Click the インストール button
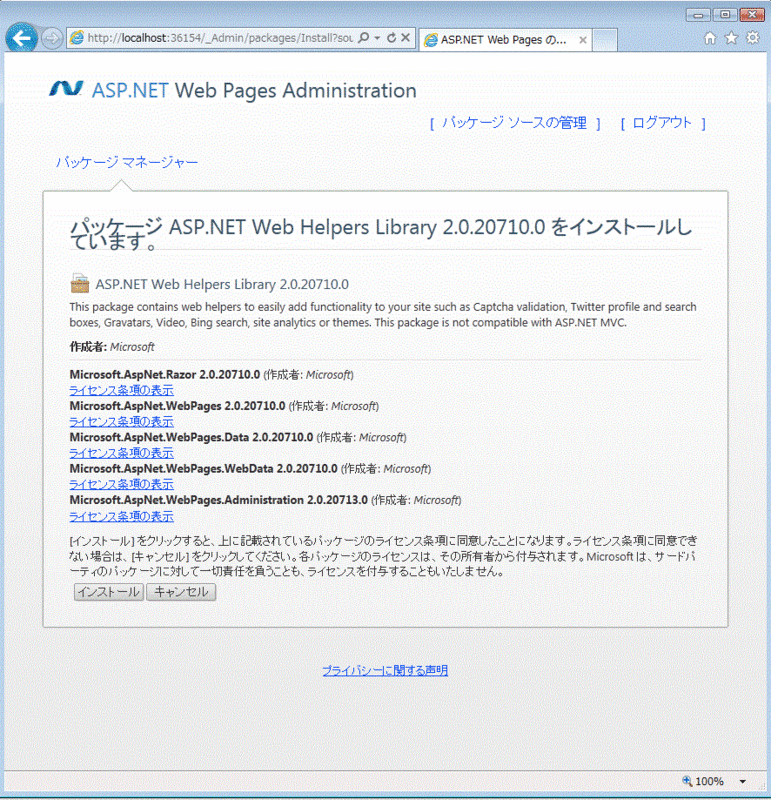Viewport: 771px width, 800px height. 109,592
